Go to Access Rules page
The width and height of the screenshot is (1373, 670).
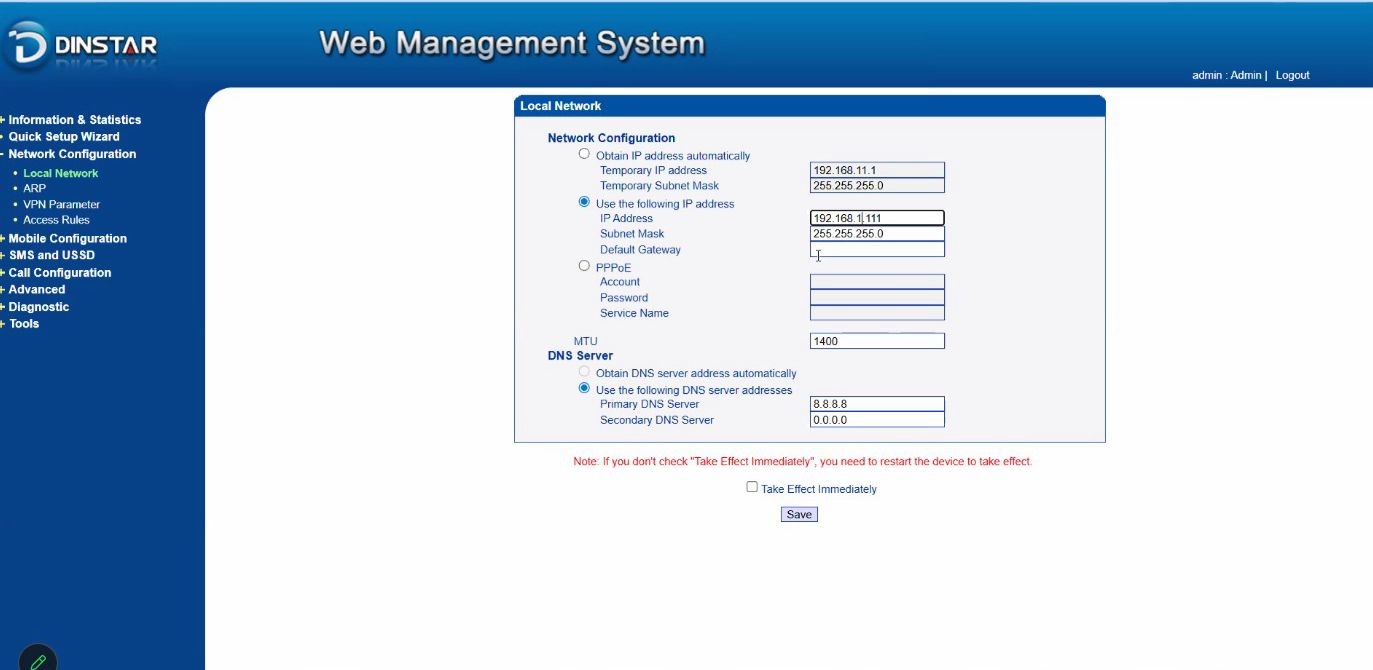56,220
